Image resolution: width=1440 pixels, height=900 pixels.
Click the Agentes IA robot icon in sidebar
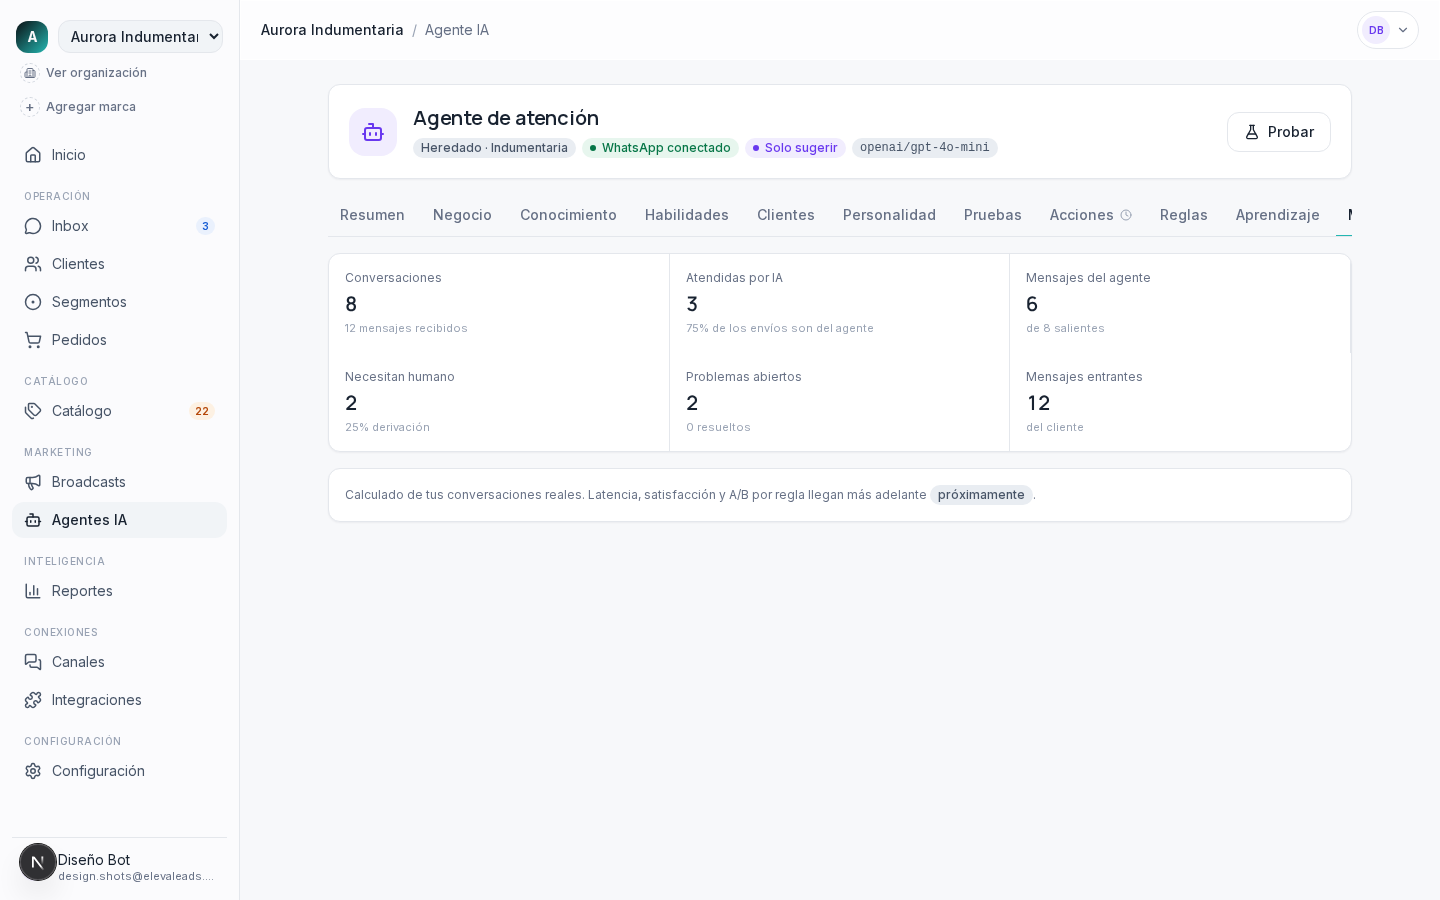pyautogui.click(x=33, y=520)
